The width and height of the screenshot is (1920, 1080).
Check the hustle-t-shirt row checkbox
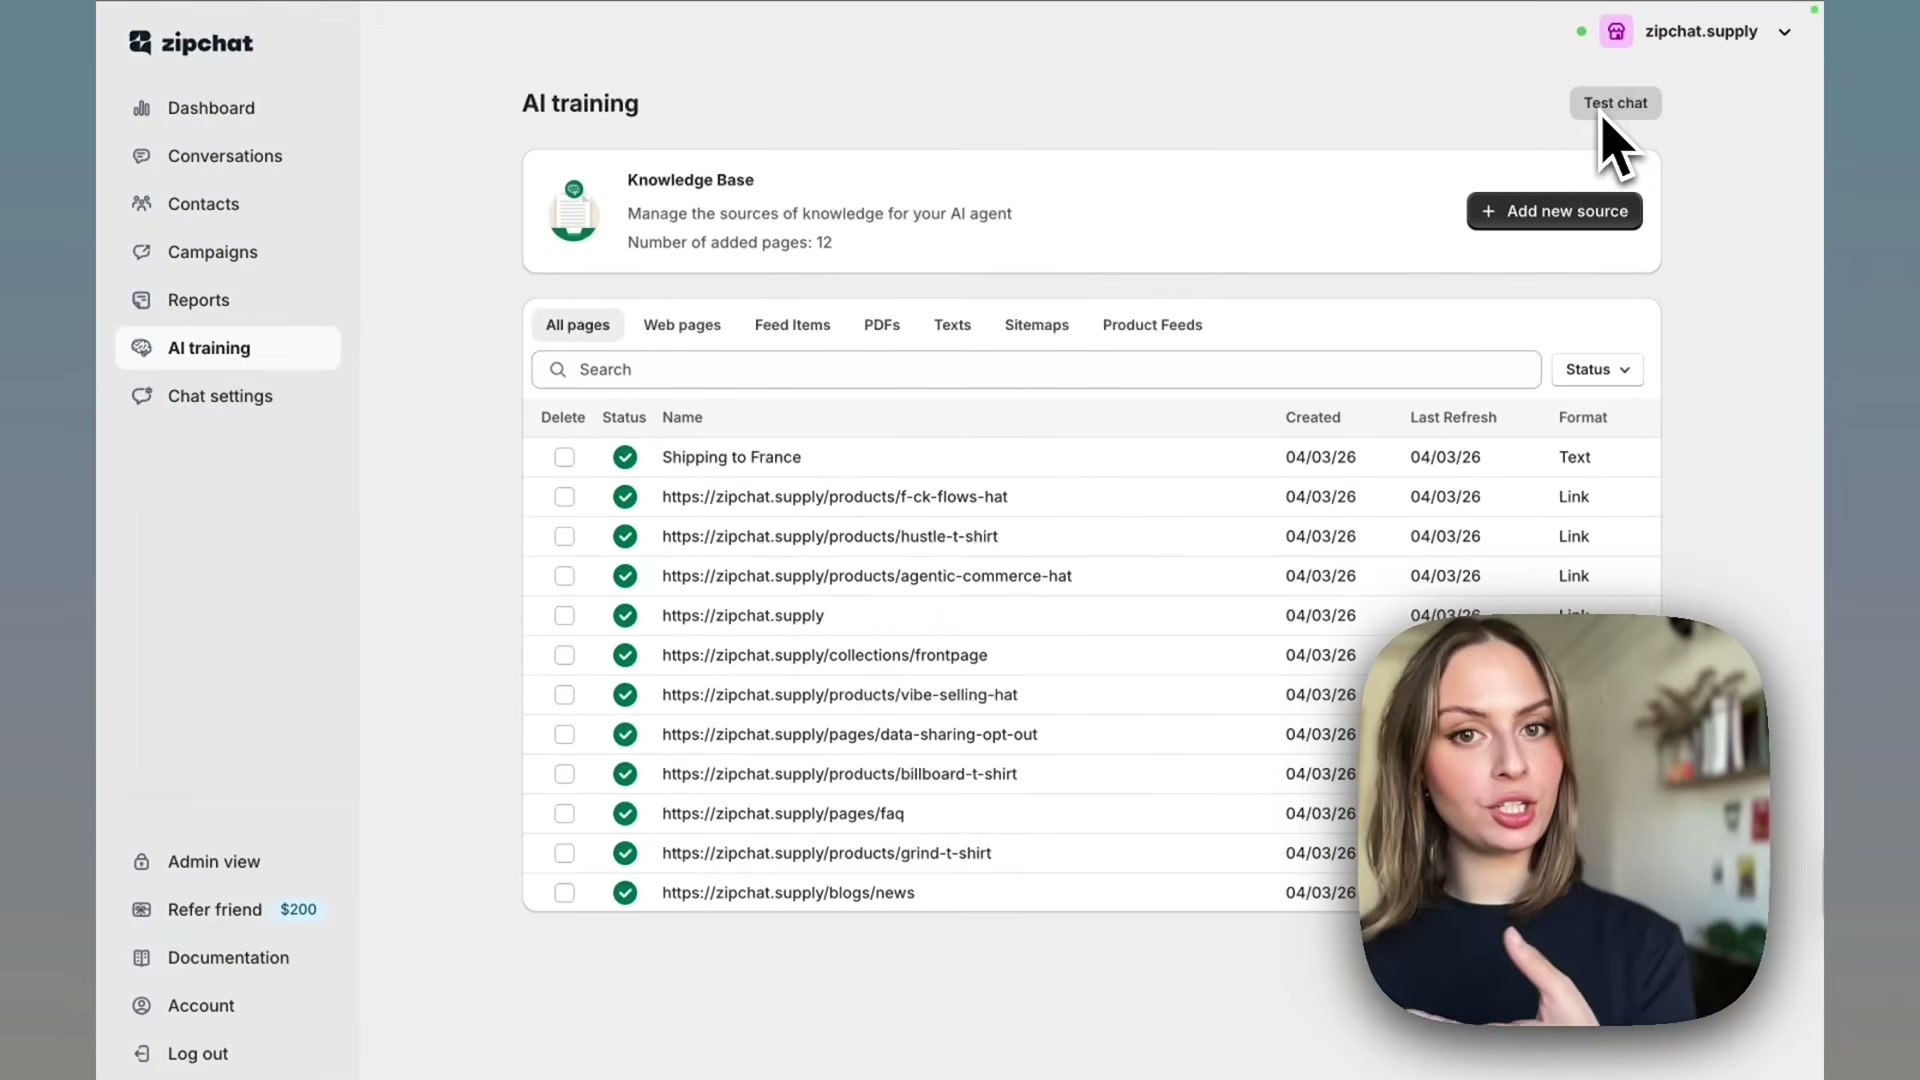click(x=565, y=537)
